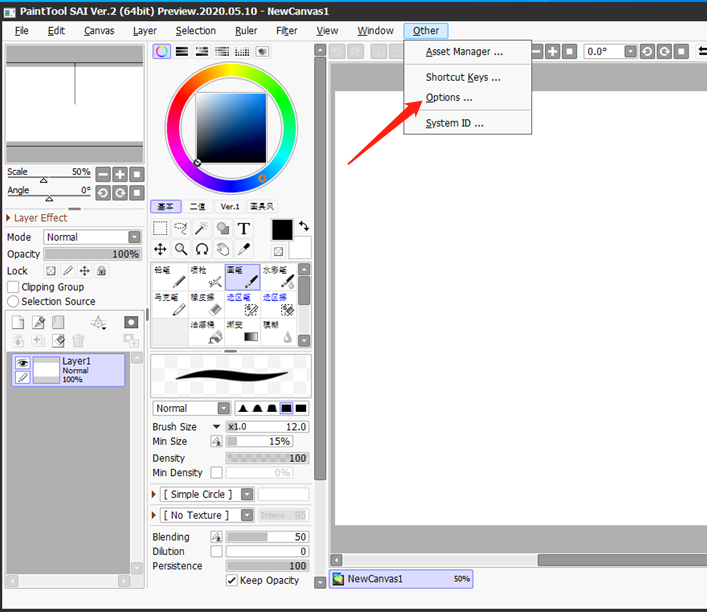Add a layer mask

[131, 322]
